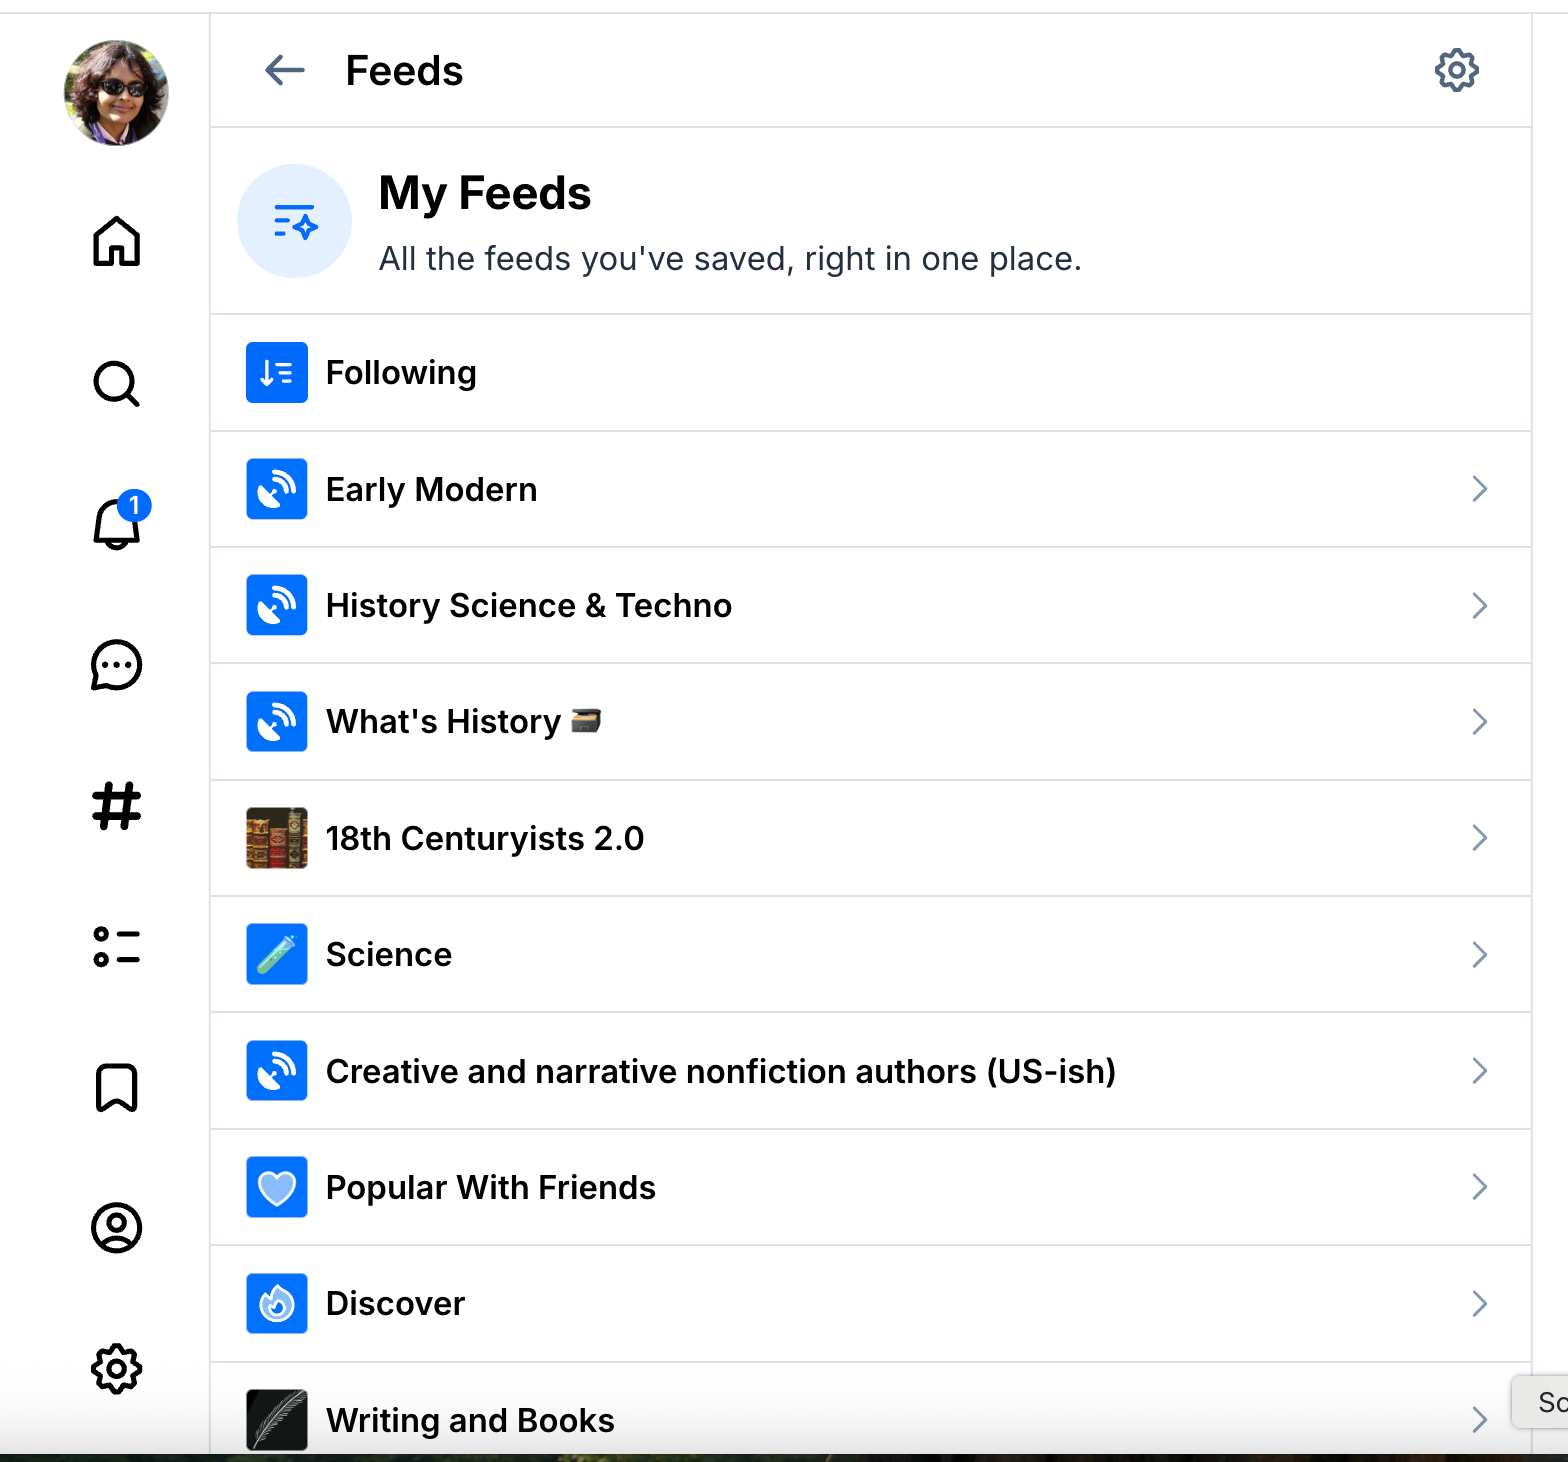1568x1462 pixels.
Task: Expand the Science feed chevron
Action: click(1479, 955)
